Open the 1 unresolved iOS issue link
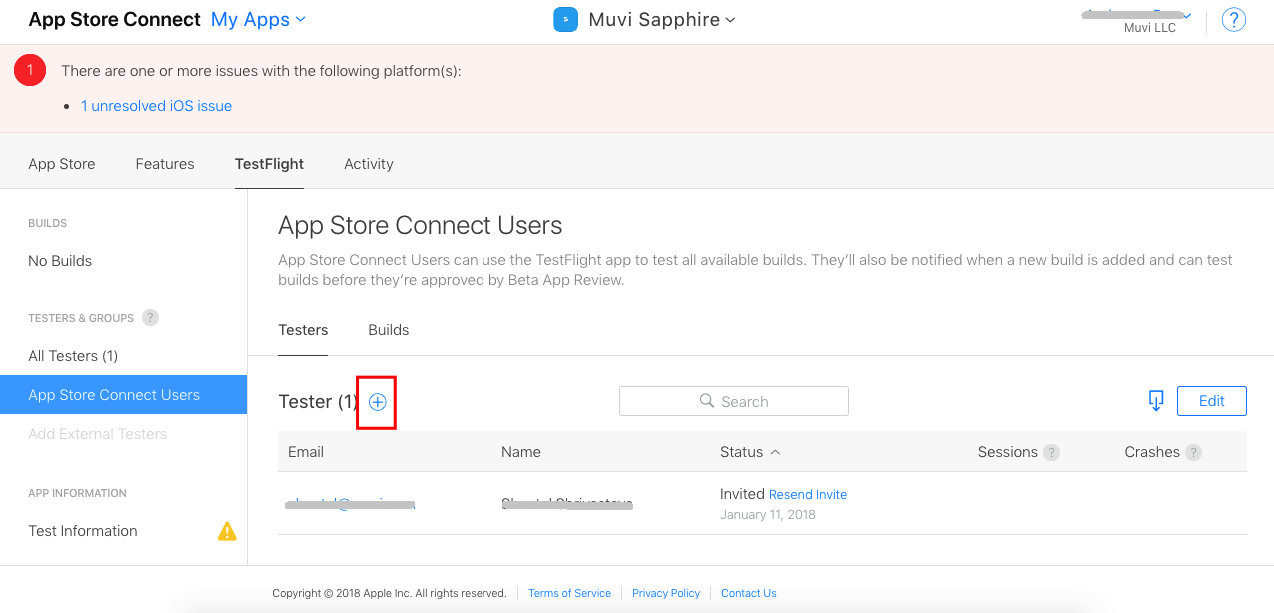This screenshot has height=613, width=1274. pos(157,106)
